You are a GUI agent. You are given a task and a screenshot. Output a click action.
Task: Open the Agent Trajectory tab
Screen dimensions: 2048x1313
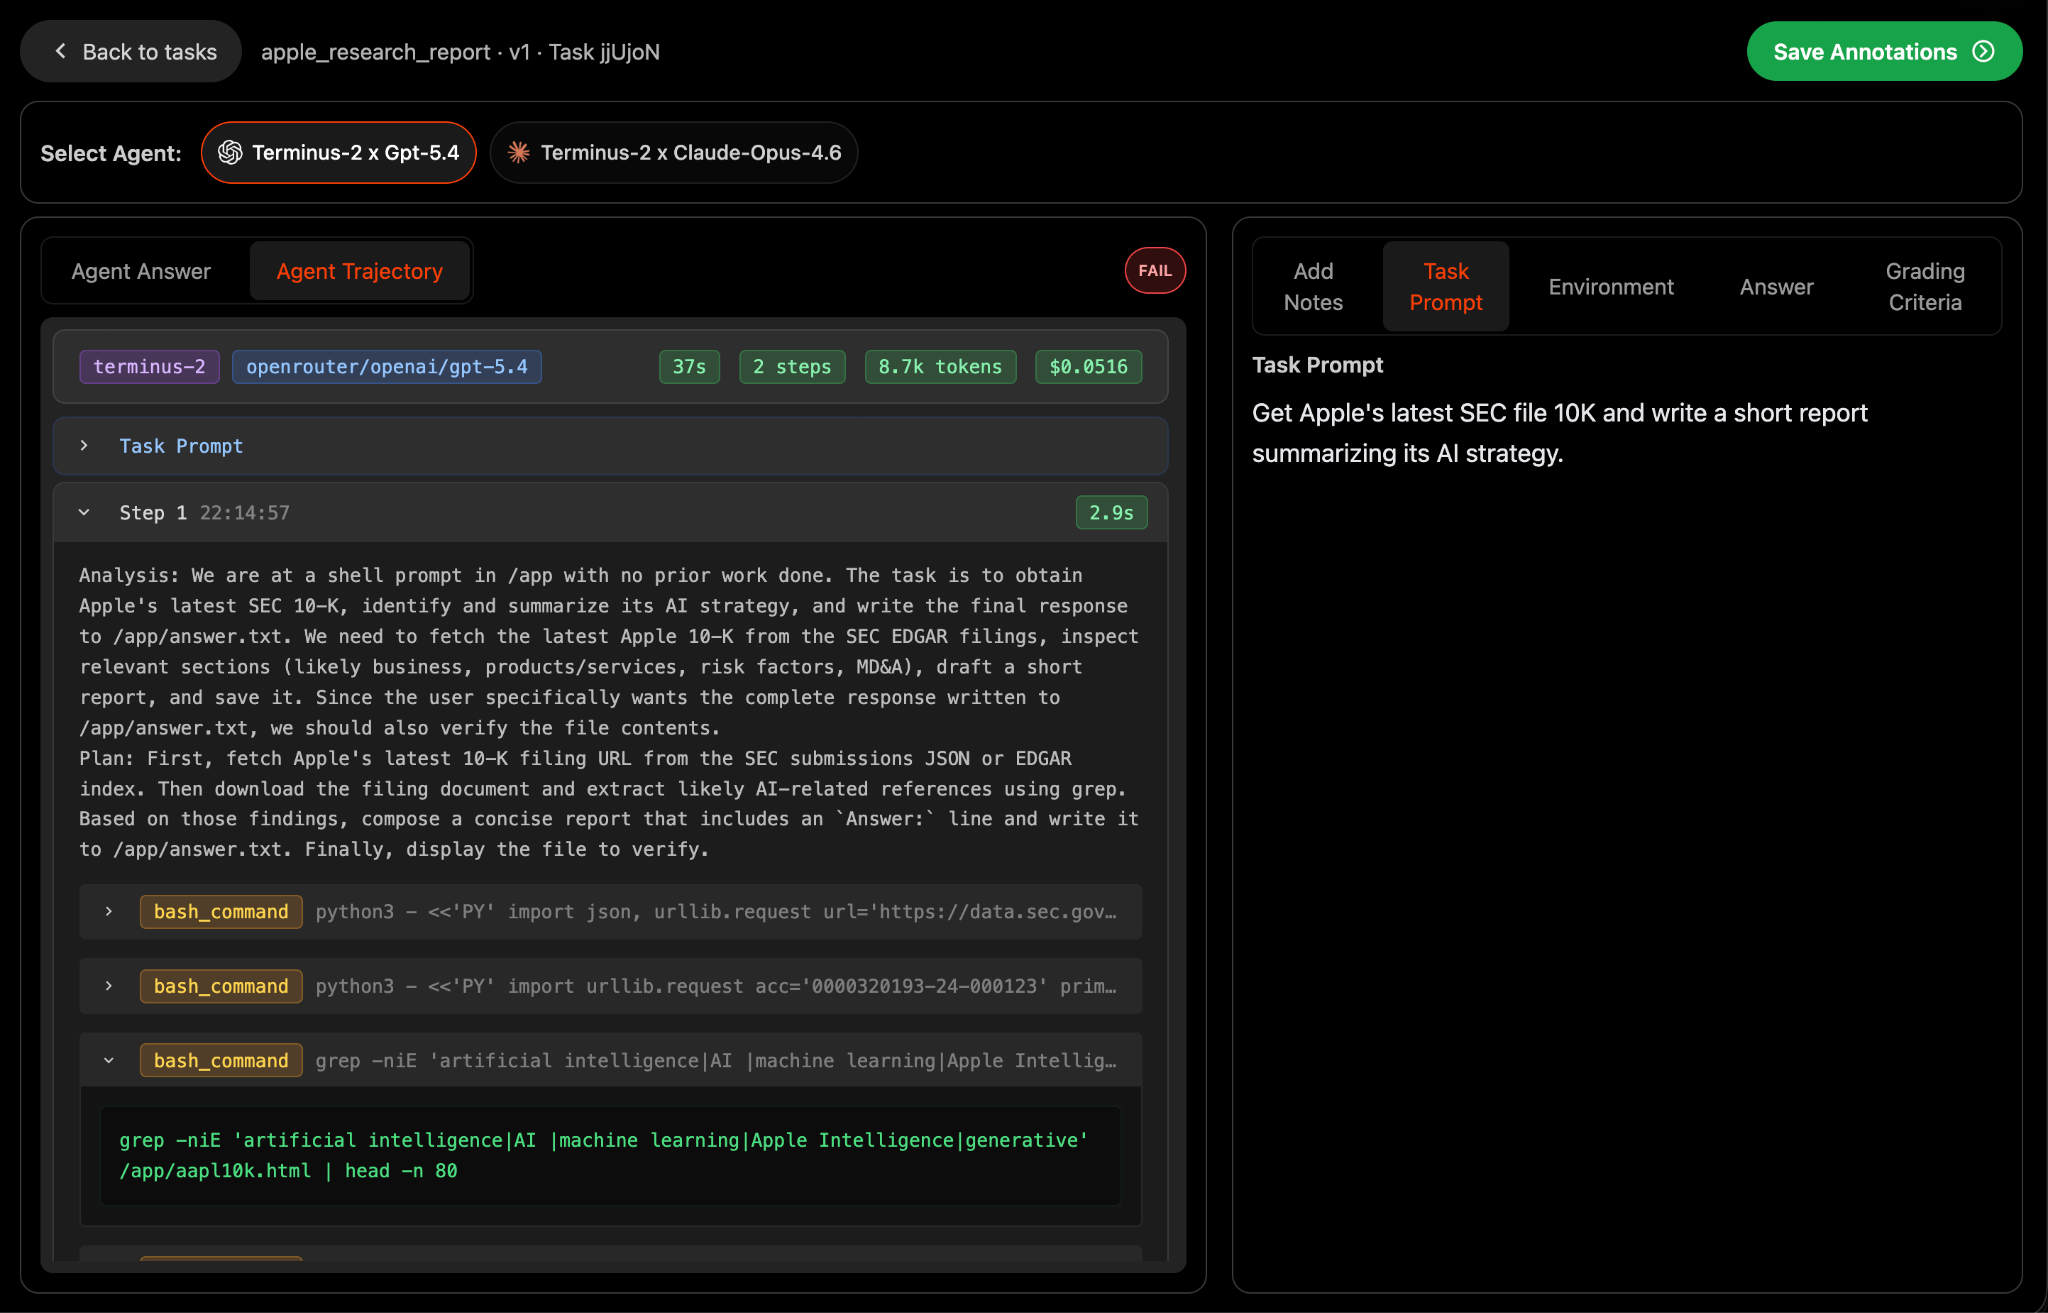359,271
